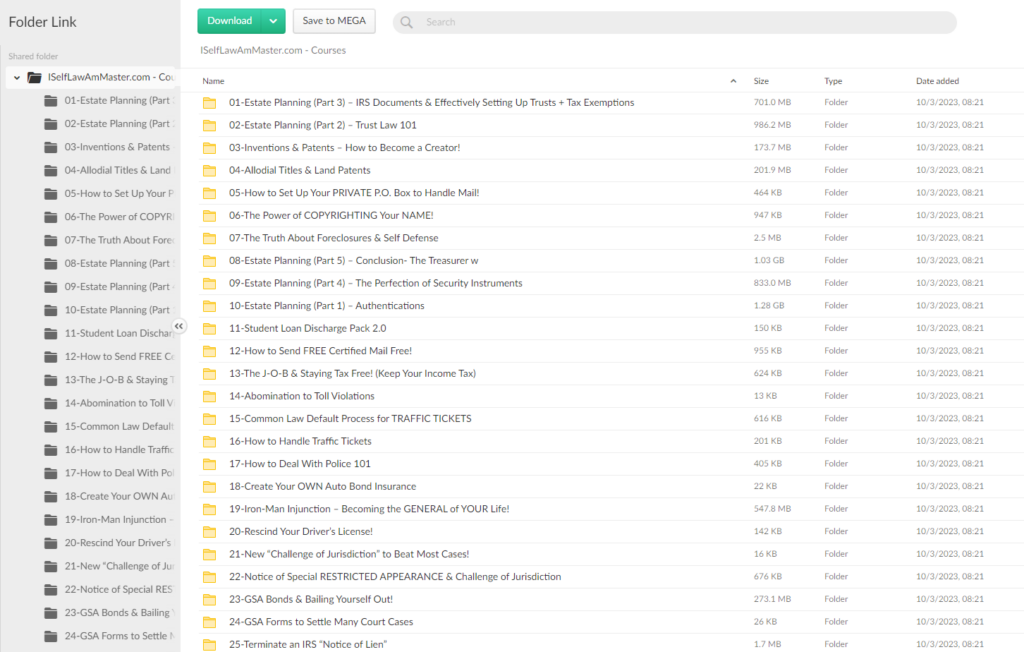
Task: Collapse the sidebar with double-chevron handle
Action: pyautogui.click(x=179, y=326)
